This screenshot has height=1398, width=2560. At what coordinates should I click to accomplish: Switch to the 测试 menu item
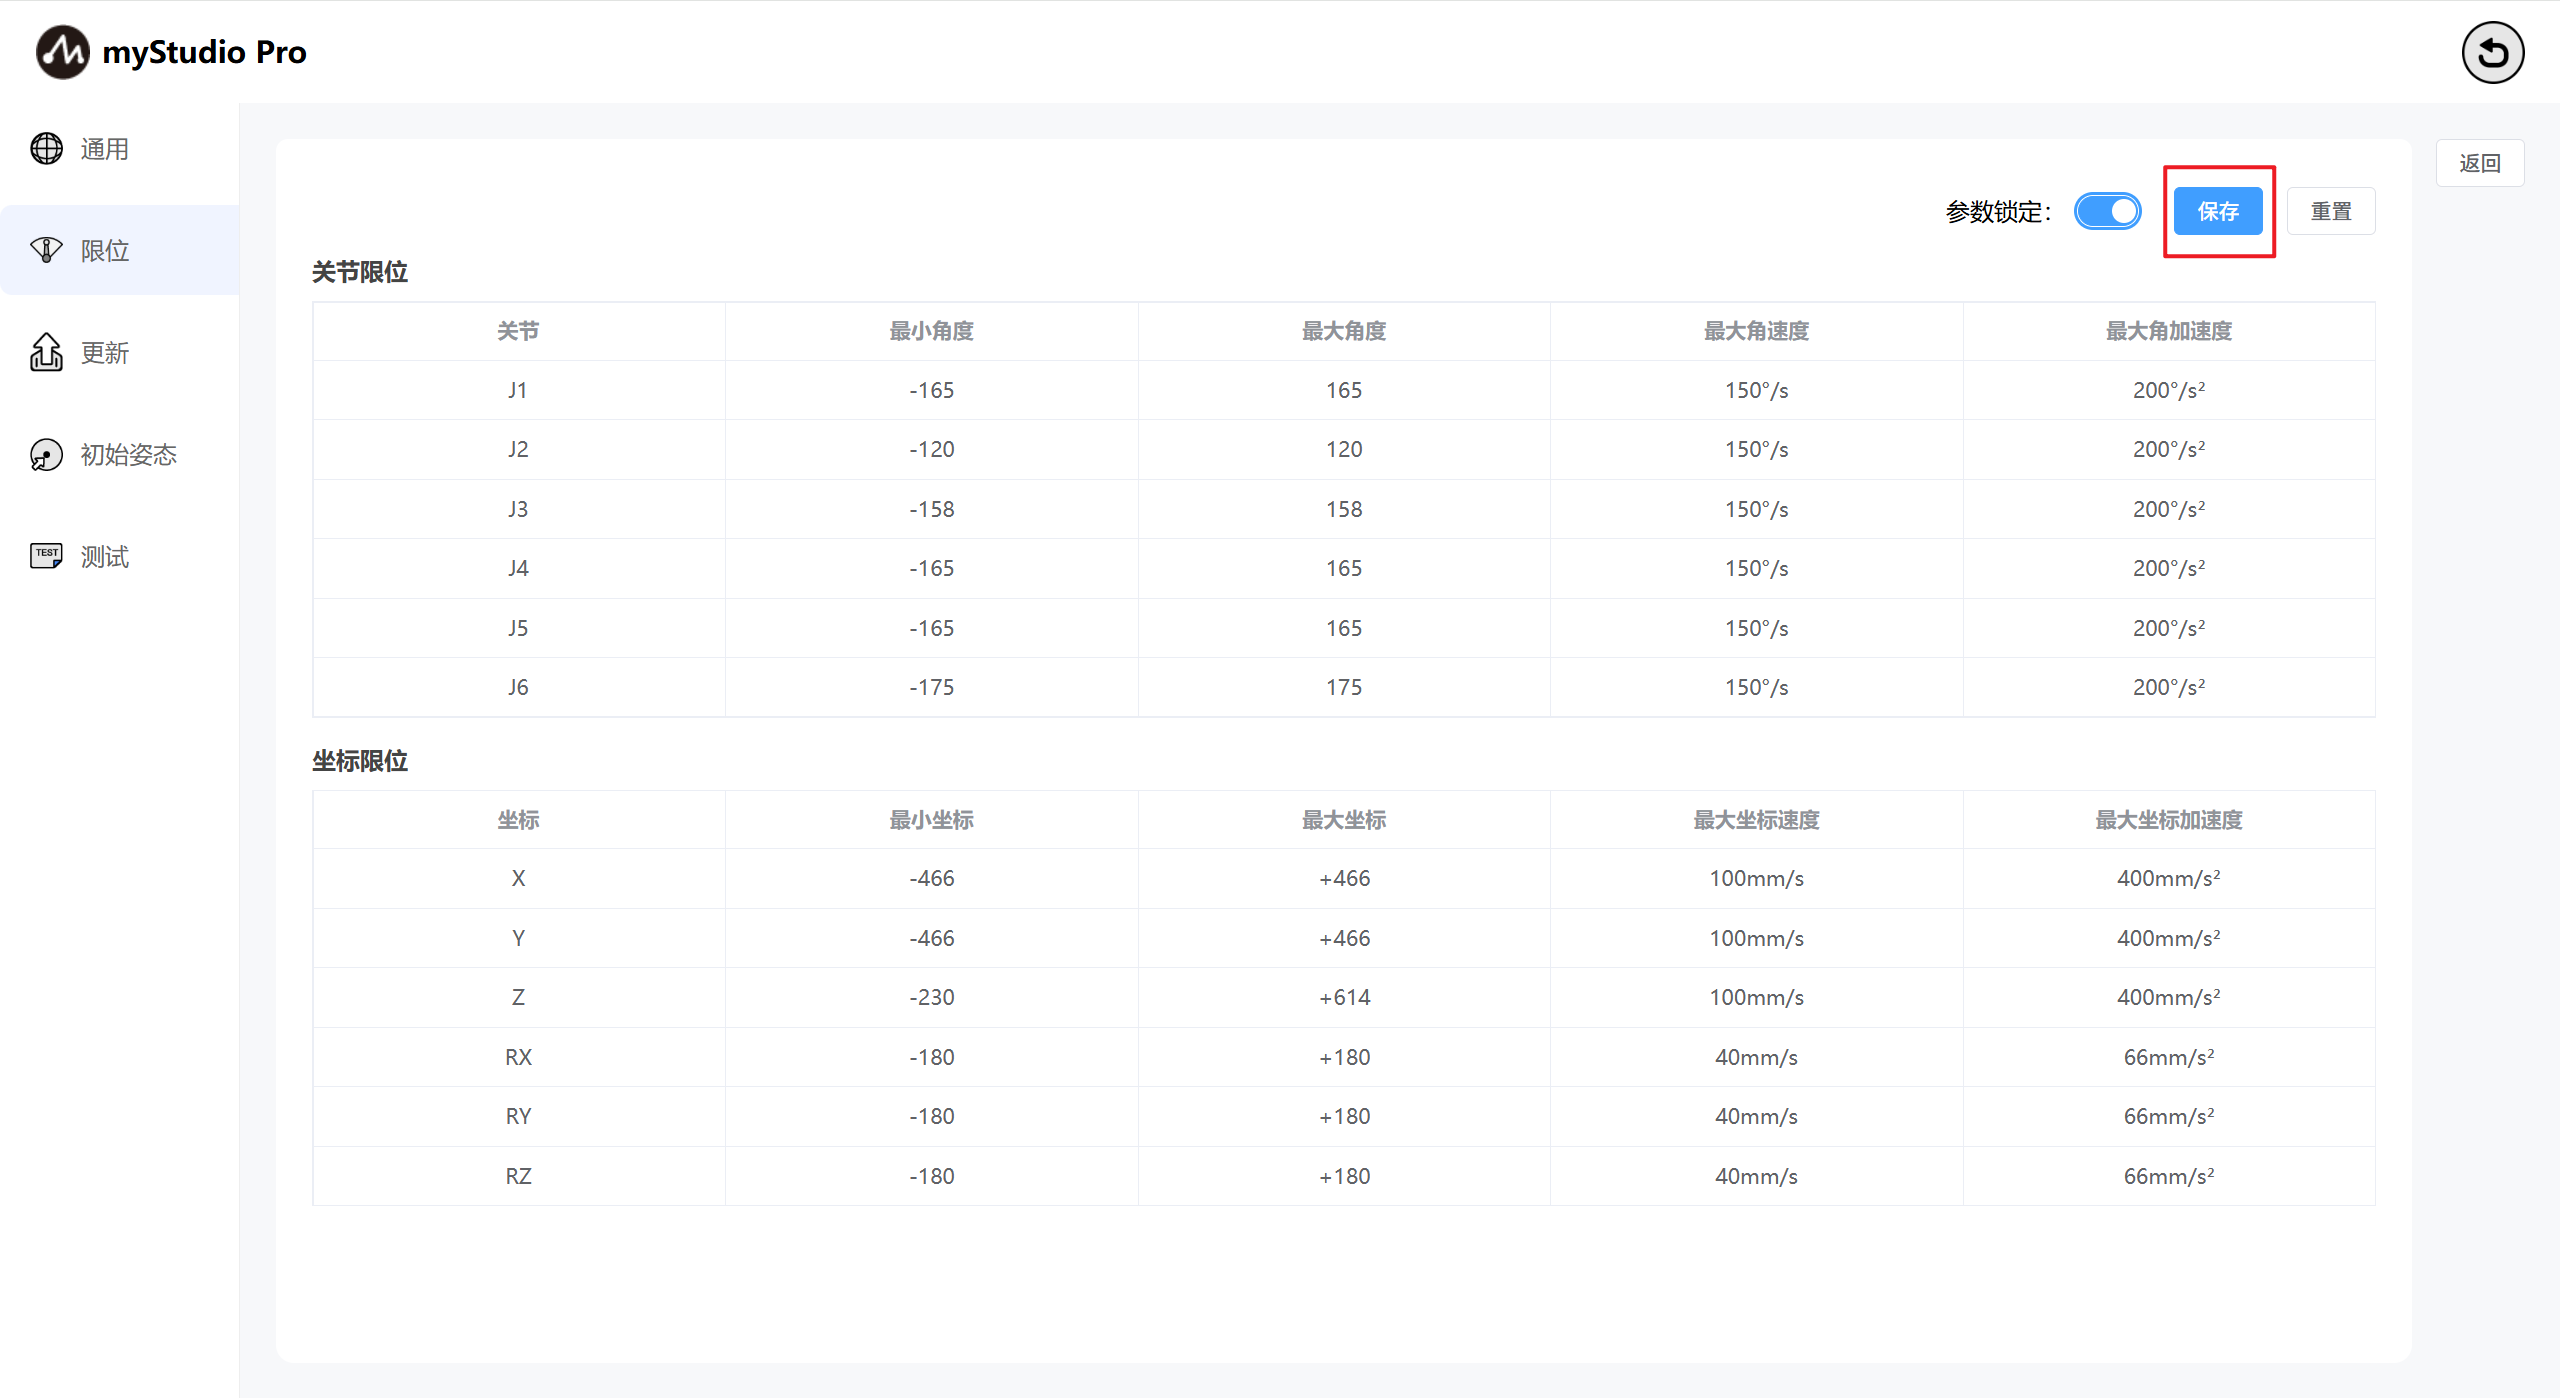click(105, 556)
